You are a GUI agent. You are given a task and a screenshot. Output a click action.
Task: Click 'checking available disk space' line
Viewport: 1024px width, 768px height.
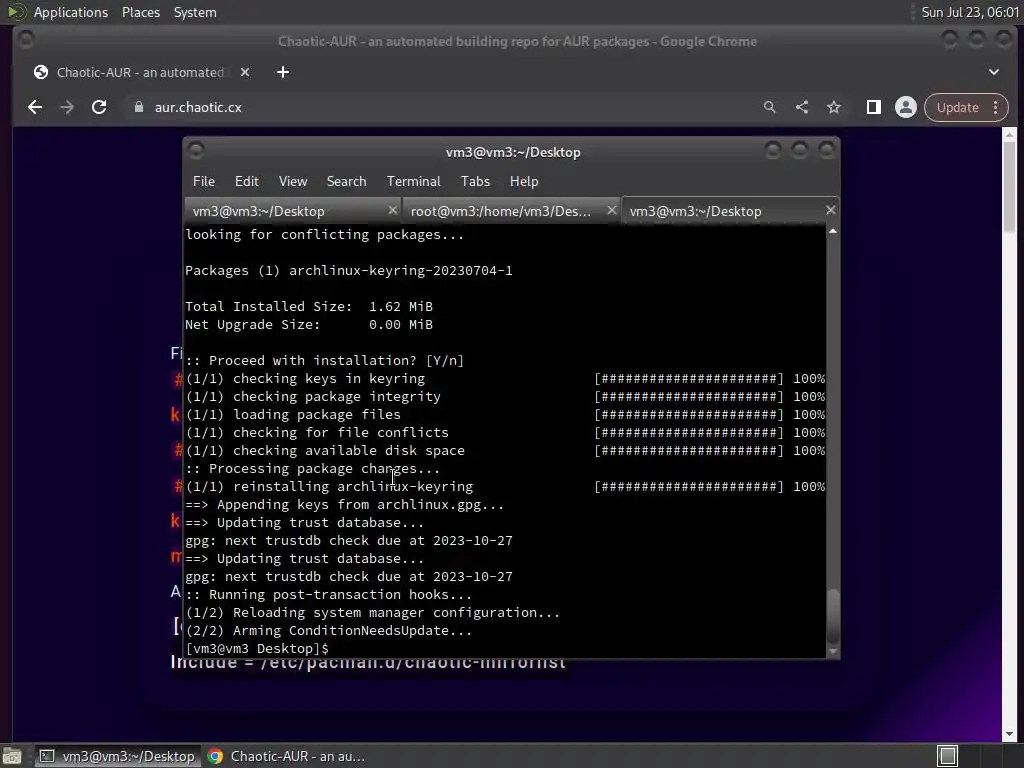tap(325, 451)
